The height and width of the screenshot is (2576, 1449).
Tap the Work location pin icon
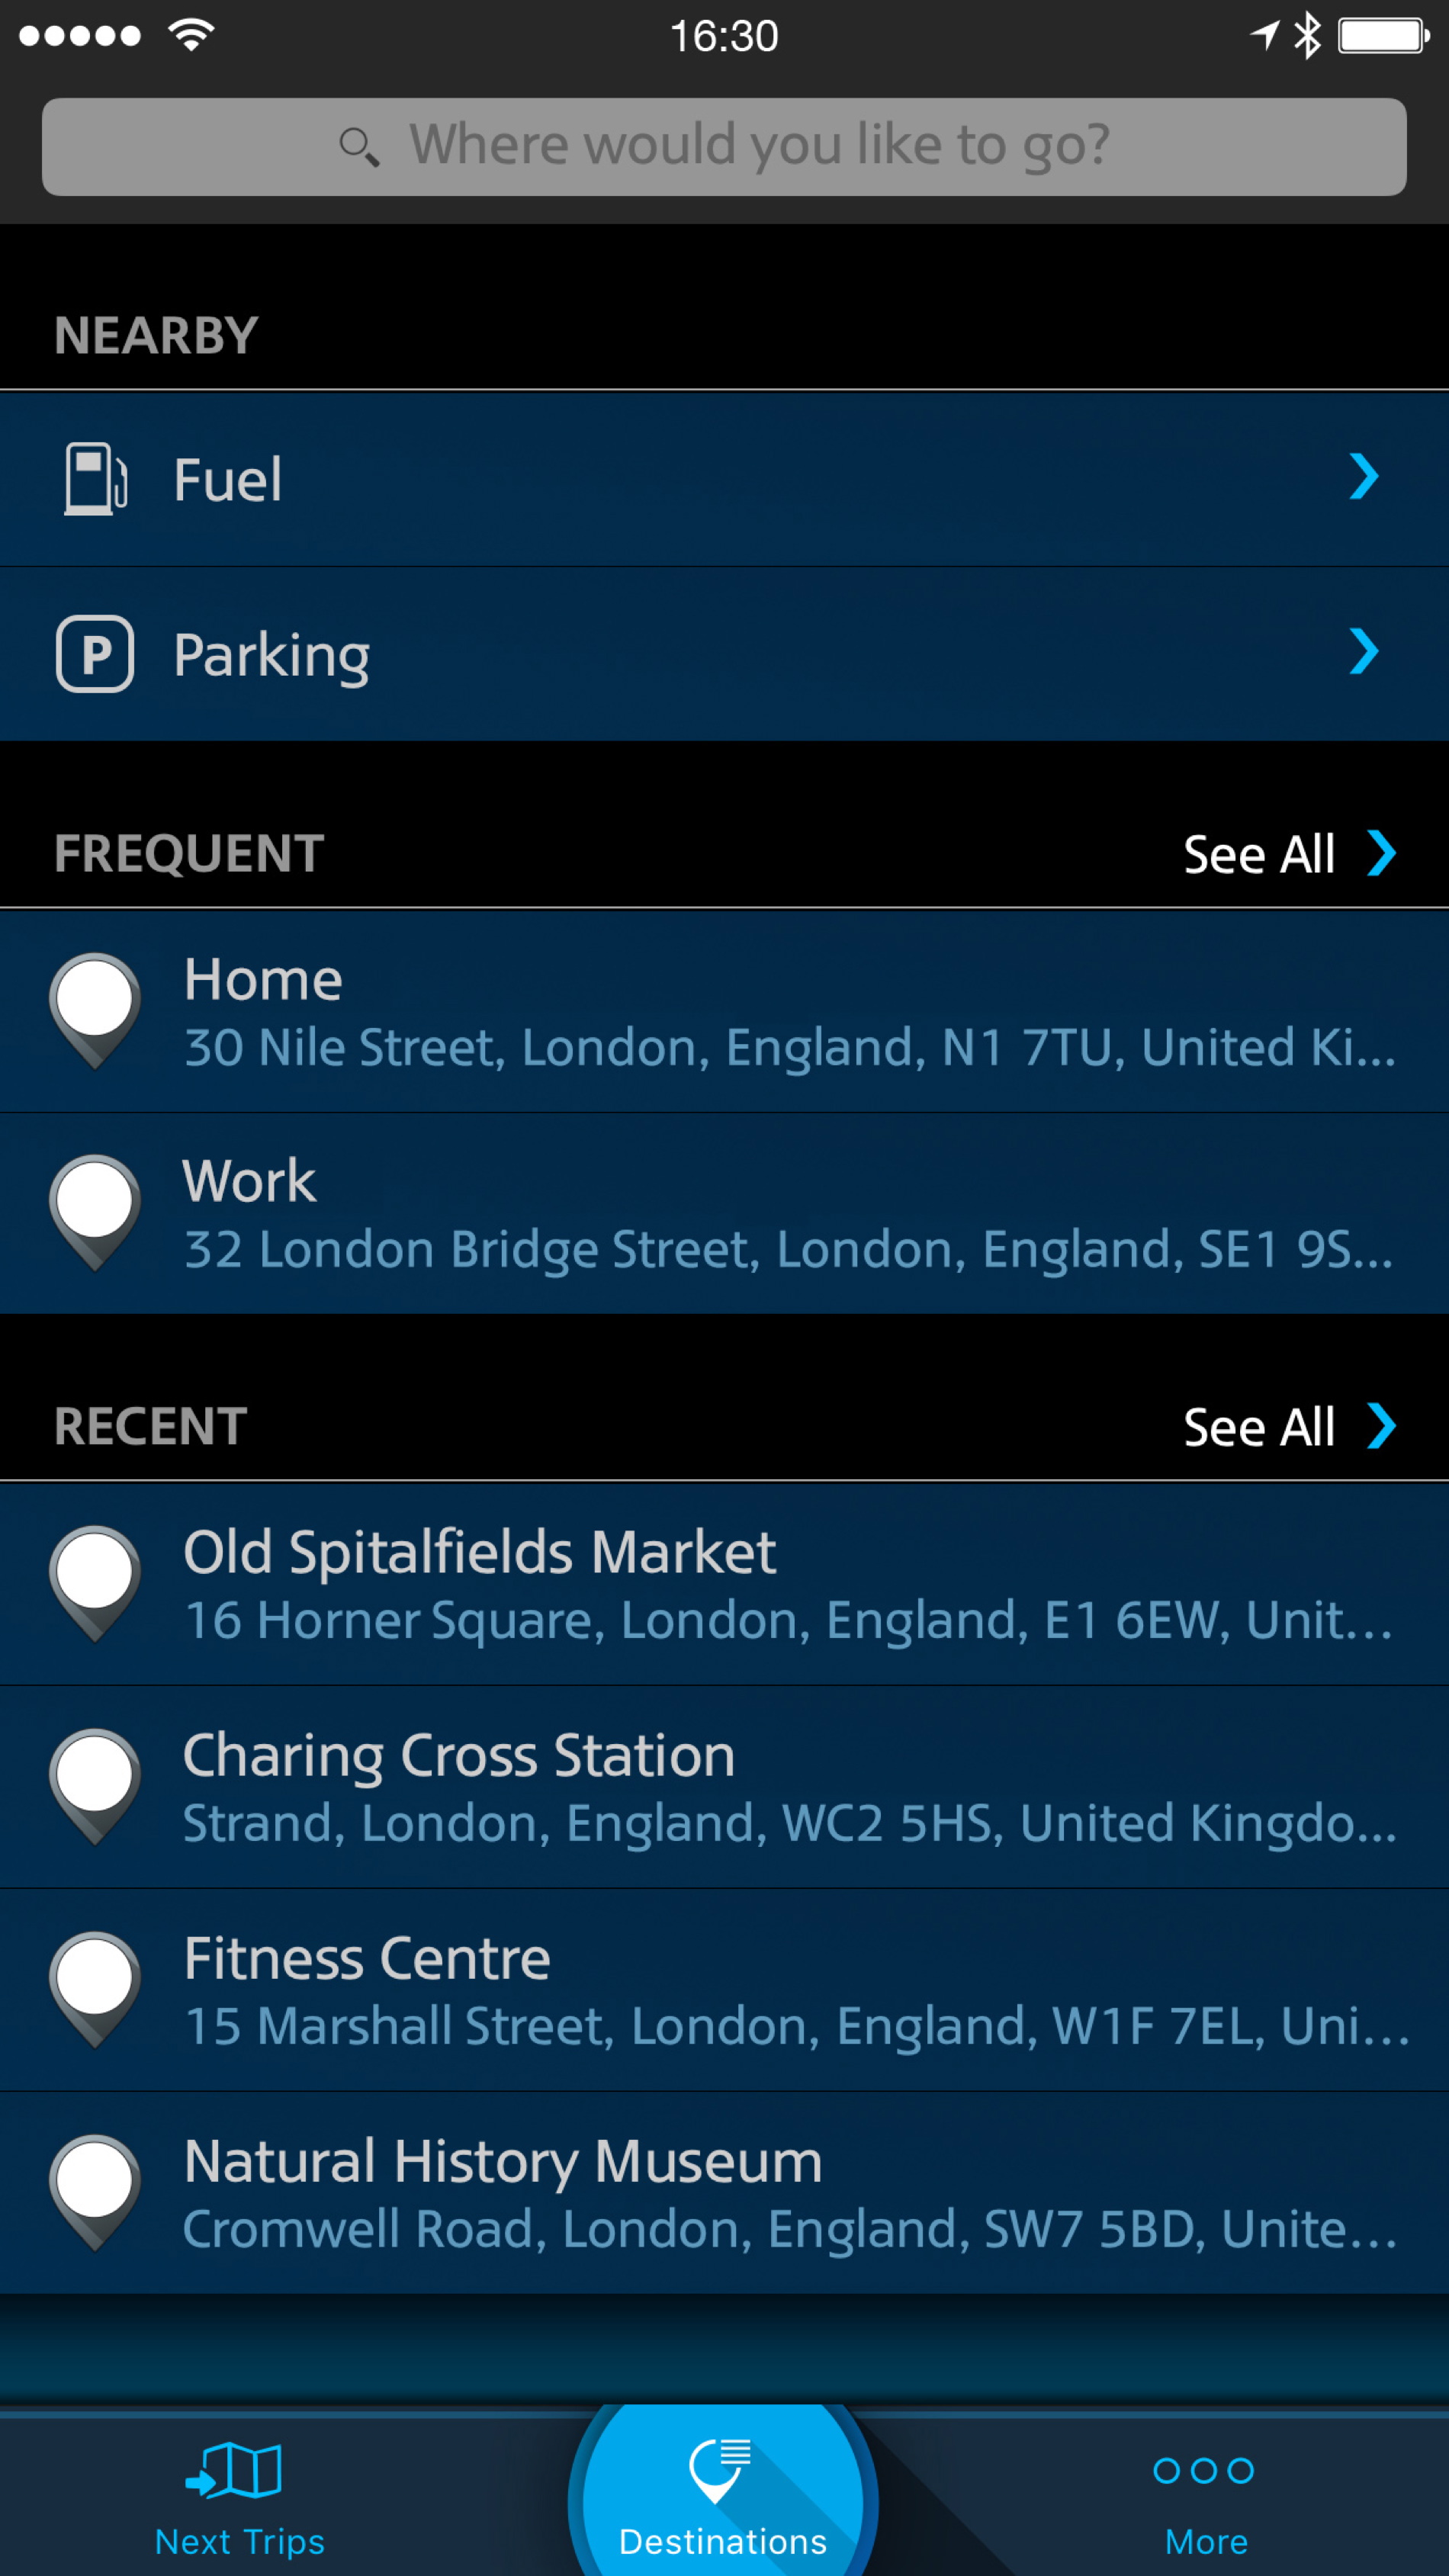(95, 1210)
